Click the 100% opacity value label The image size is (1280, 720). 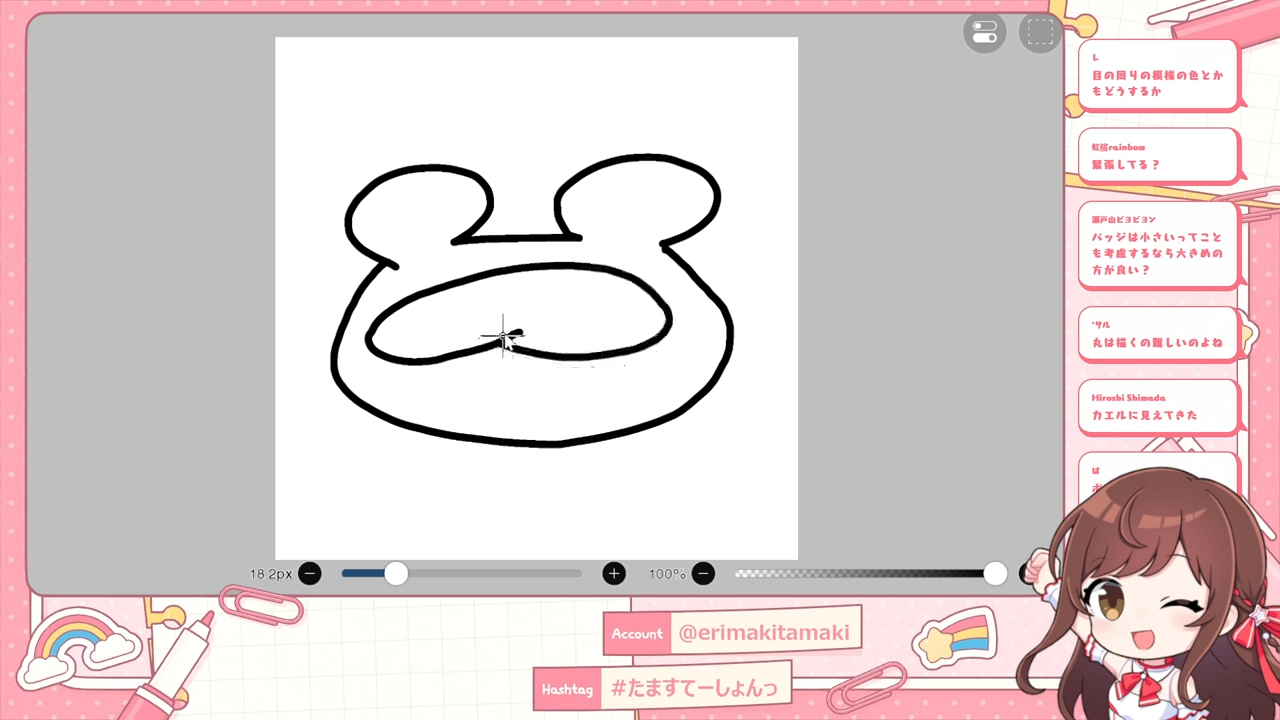coord(667,574)
